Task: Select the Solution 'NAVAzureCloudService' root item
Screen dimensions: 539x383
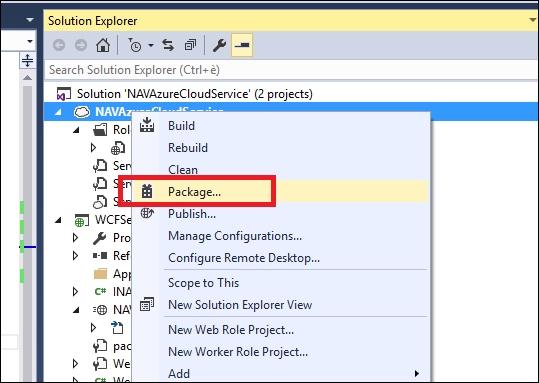Action: tap(195, 94)
